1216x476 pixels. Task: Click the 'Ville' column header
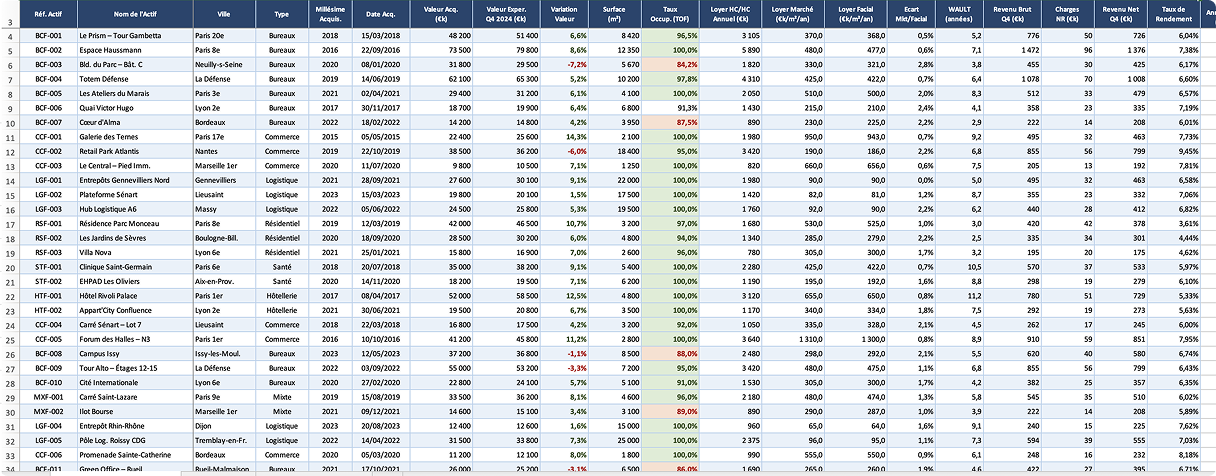click(223, 14)
